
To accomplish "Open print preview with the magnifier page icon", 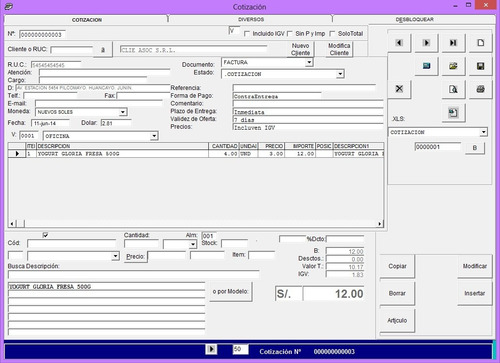I will point(453,89).
